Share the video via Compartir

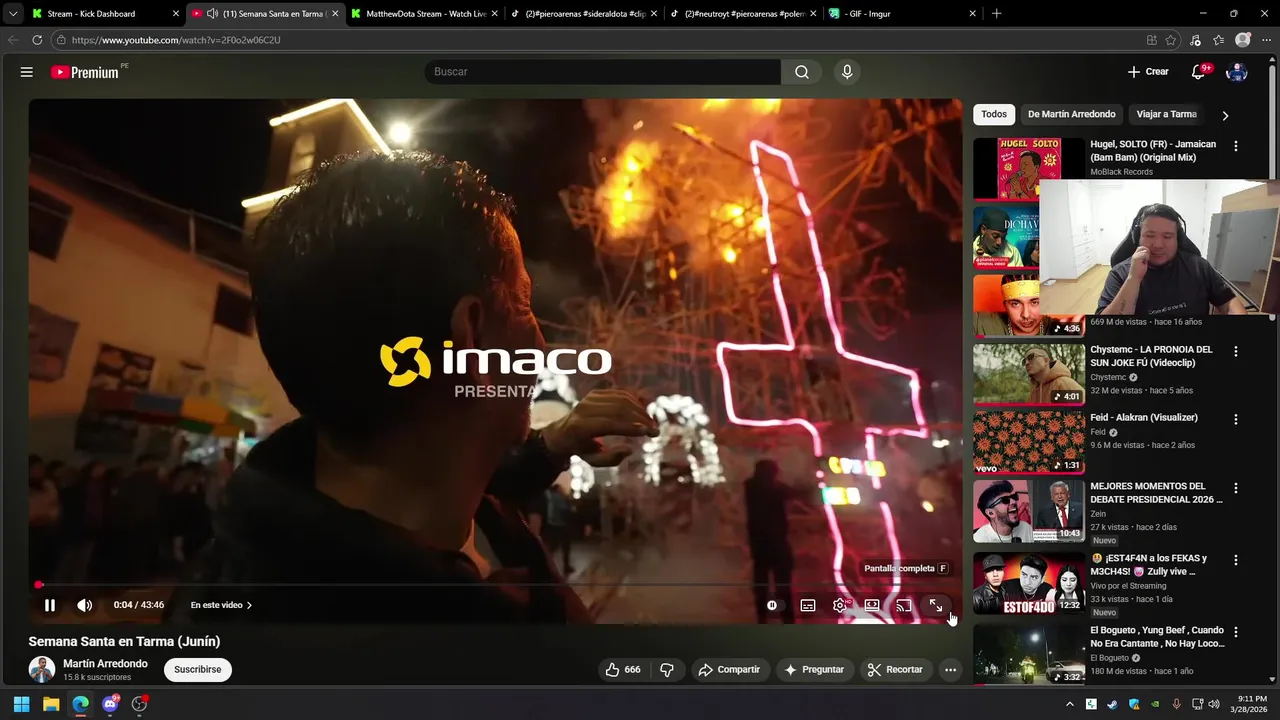pos(729,670)
